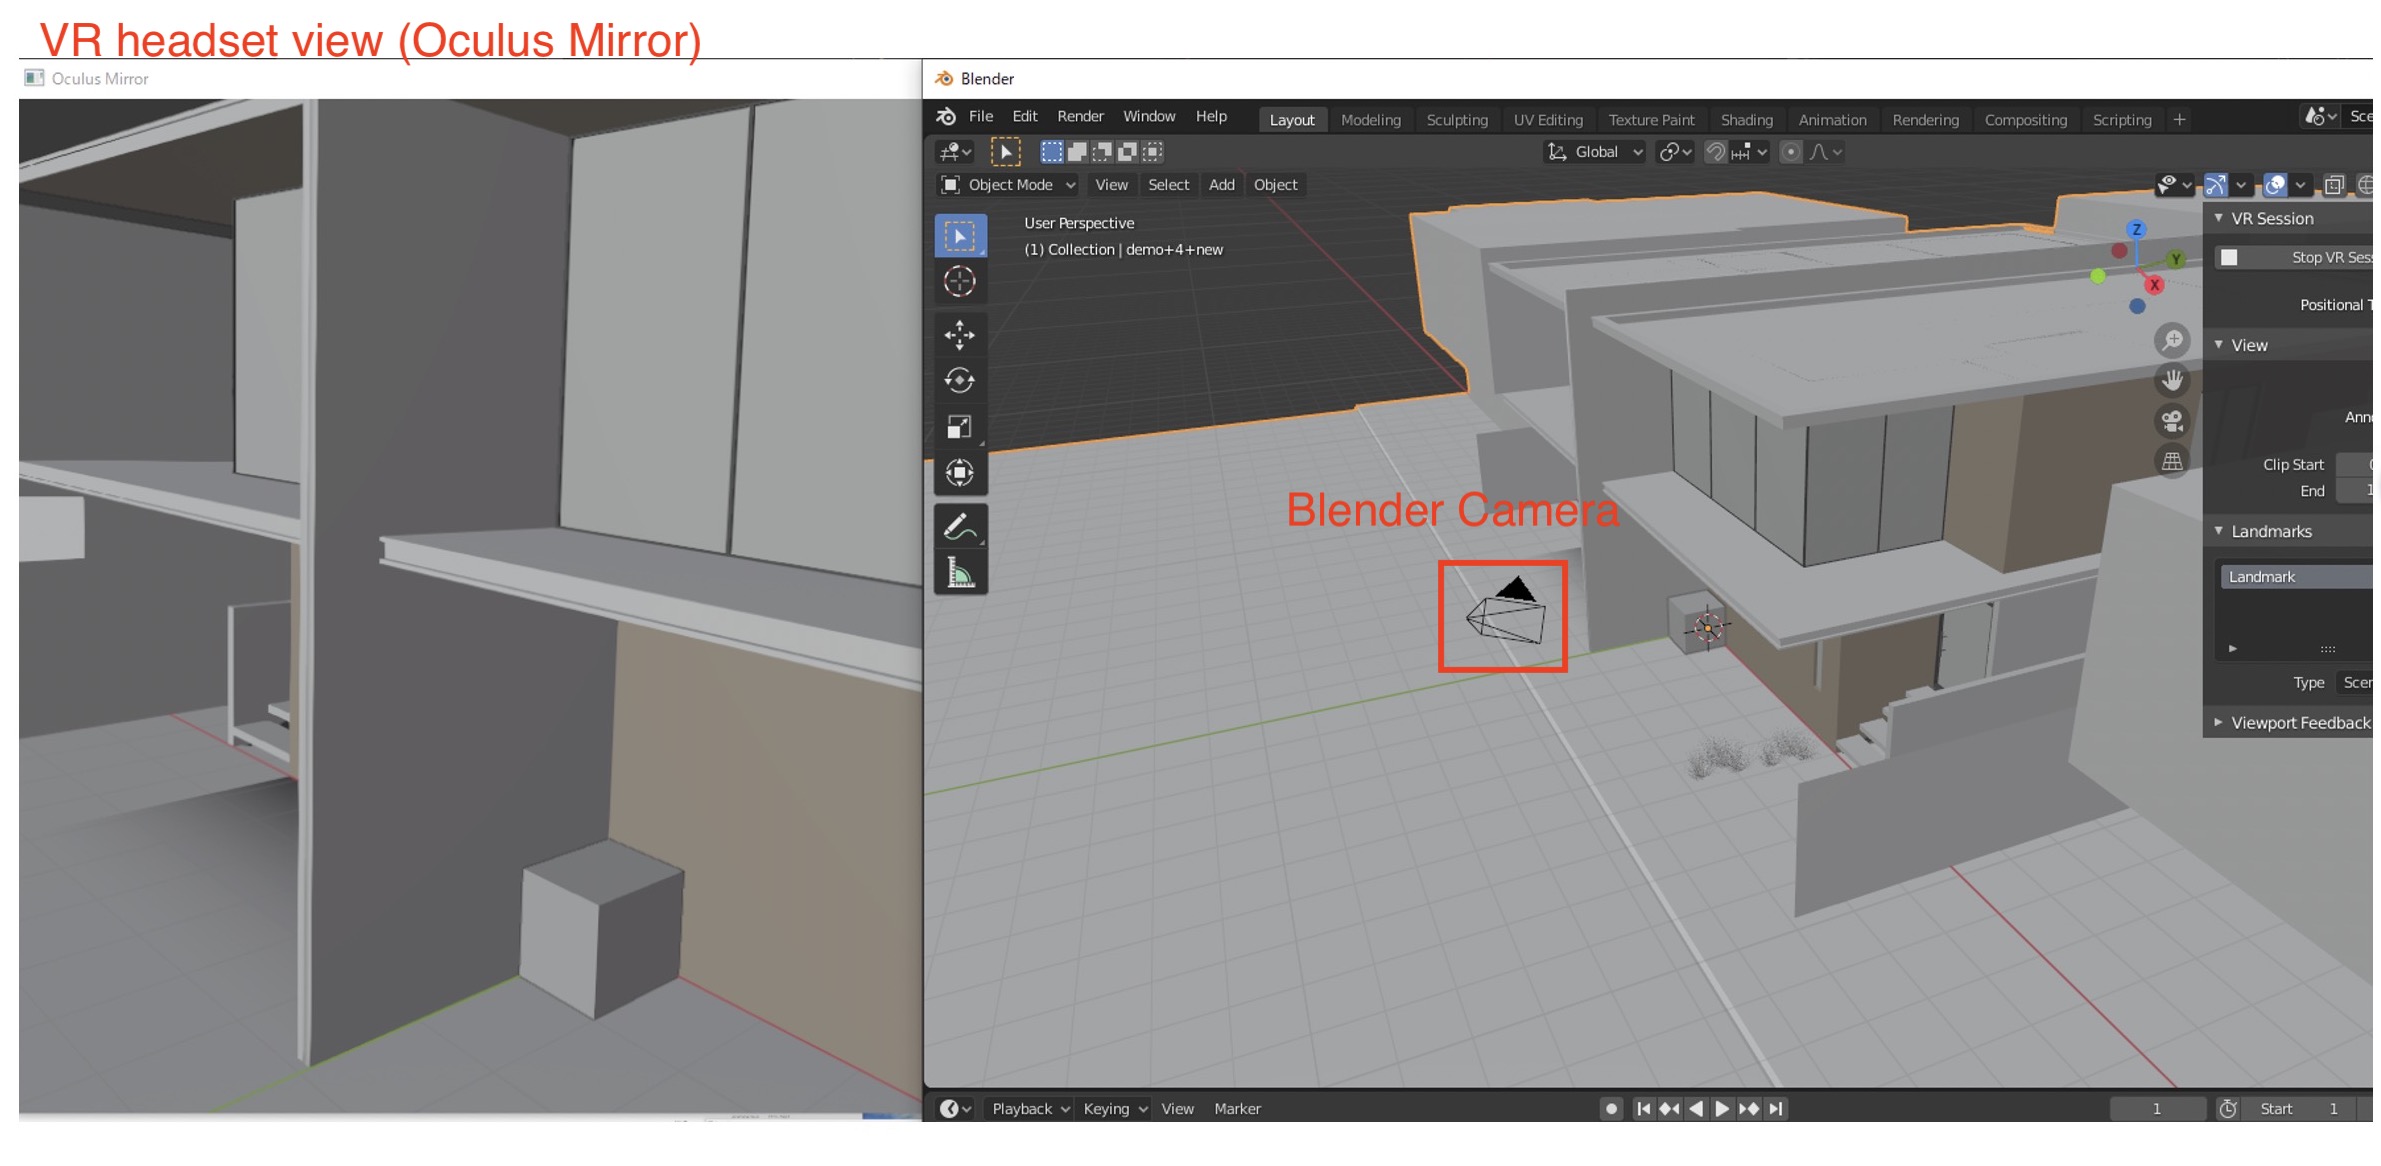Image resolution: width=2381 pixels, height=1166 pixels.
Task: Snap view to Z axis on gizmo
Action: pyautogui.click(x=2136, y=230)
